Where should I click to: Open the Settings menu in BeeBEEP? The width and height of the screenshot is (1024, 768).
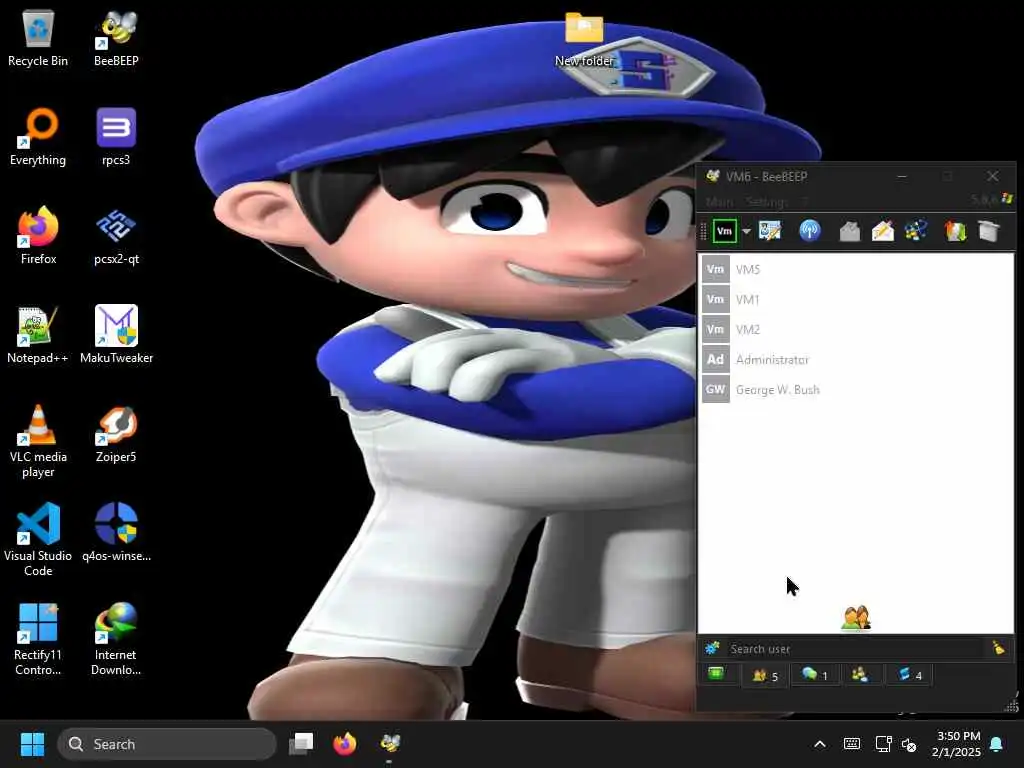[766, 202]
